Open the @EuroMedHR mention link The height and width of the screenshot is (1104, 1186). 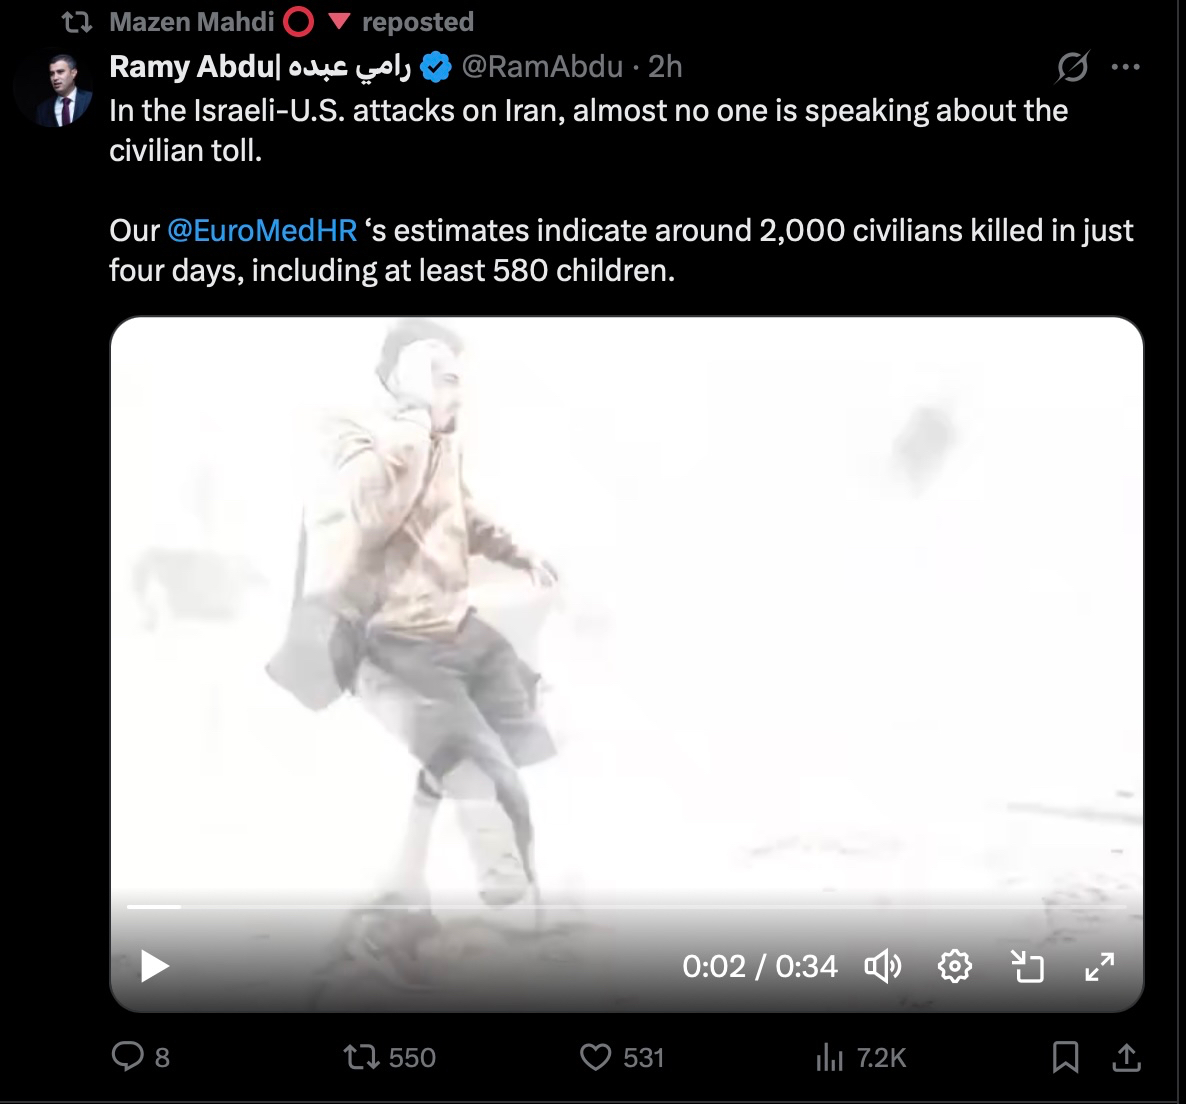(x=262, y=230)
